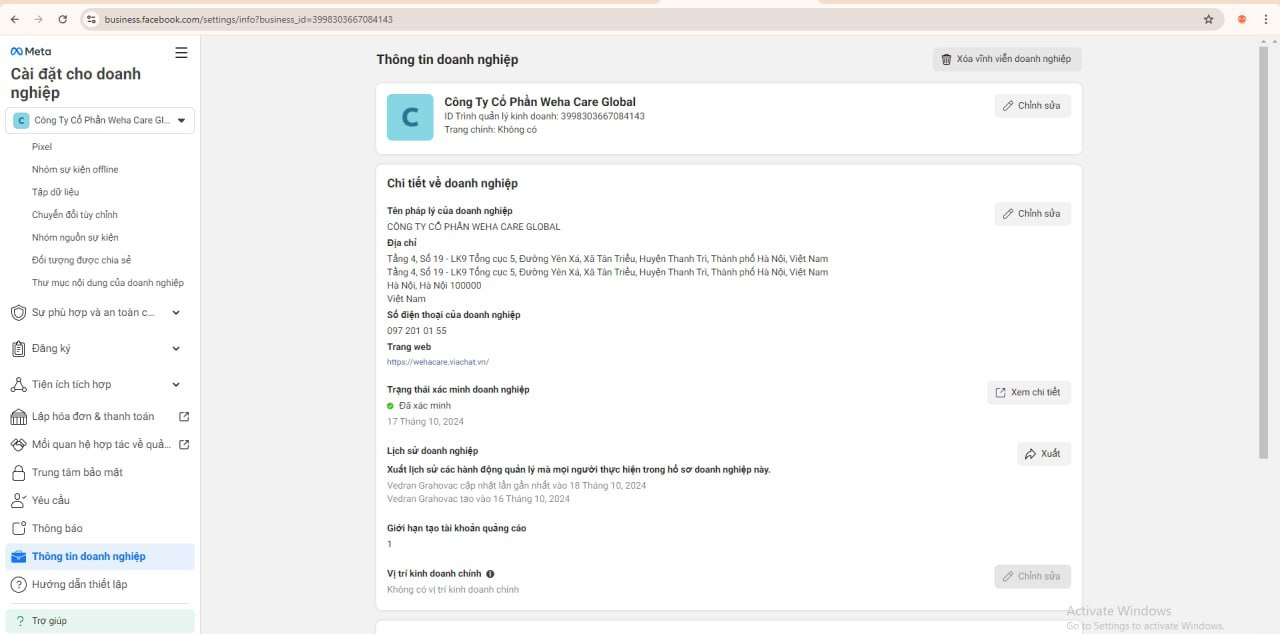Image resolution: width=1280 pixels, height=634 pixels.
Task: Click the Trợ giúp help button
Action: click(x=100, y=621)
